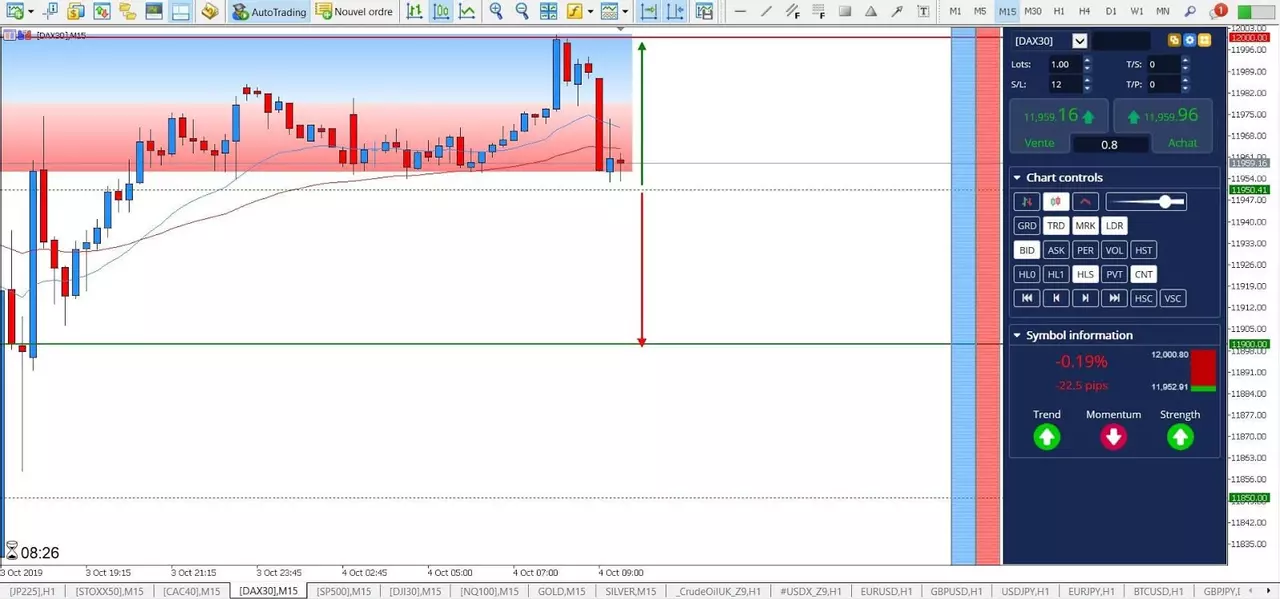Viewport: 1280px width, 599px height.
Task: Toggle the GRD grid button
Action: [1027, 226]
